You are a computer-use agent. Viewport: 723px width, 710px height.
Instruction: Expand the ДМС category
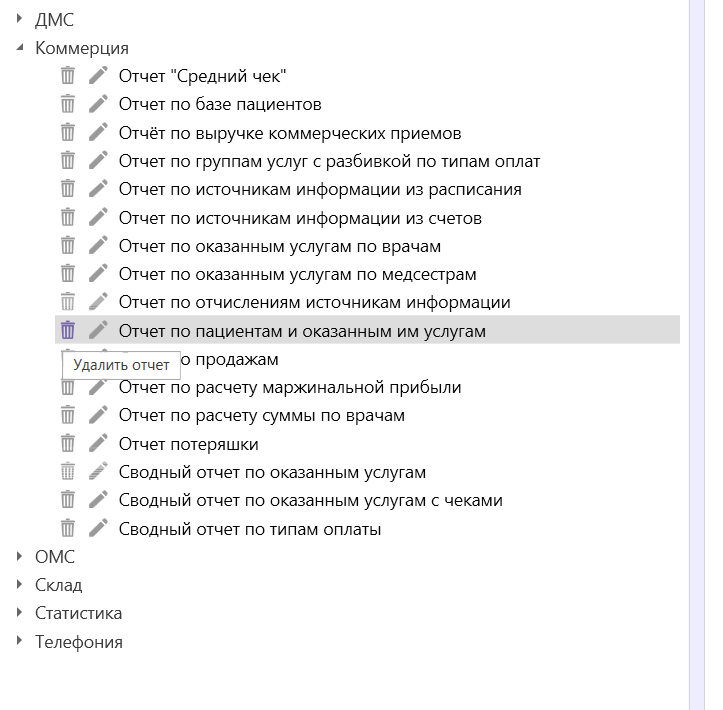tap(19, 19)
